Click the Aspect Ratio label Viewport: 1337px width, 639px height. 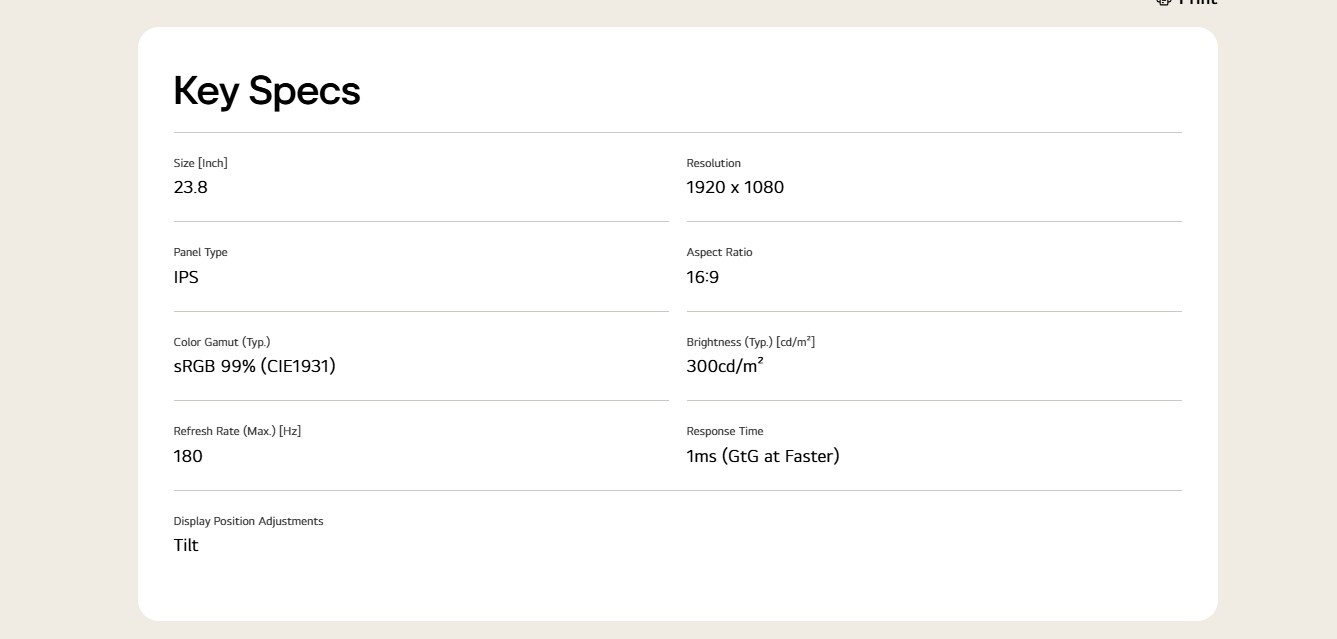pyautogui.click(x=720, y=252)
